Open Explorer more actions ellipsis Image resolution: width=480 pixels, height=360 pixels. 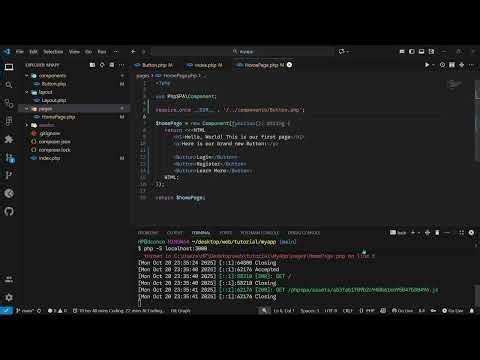coord(122,65)
